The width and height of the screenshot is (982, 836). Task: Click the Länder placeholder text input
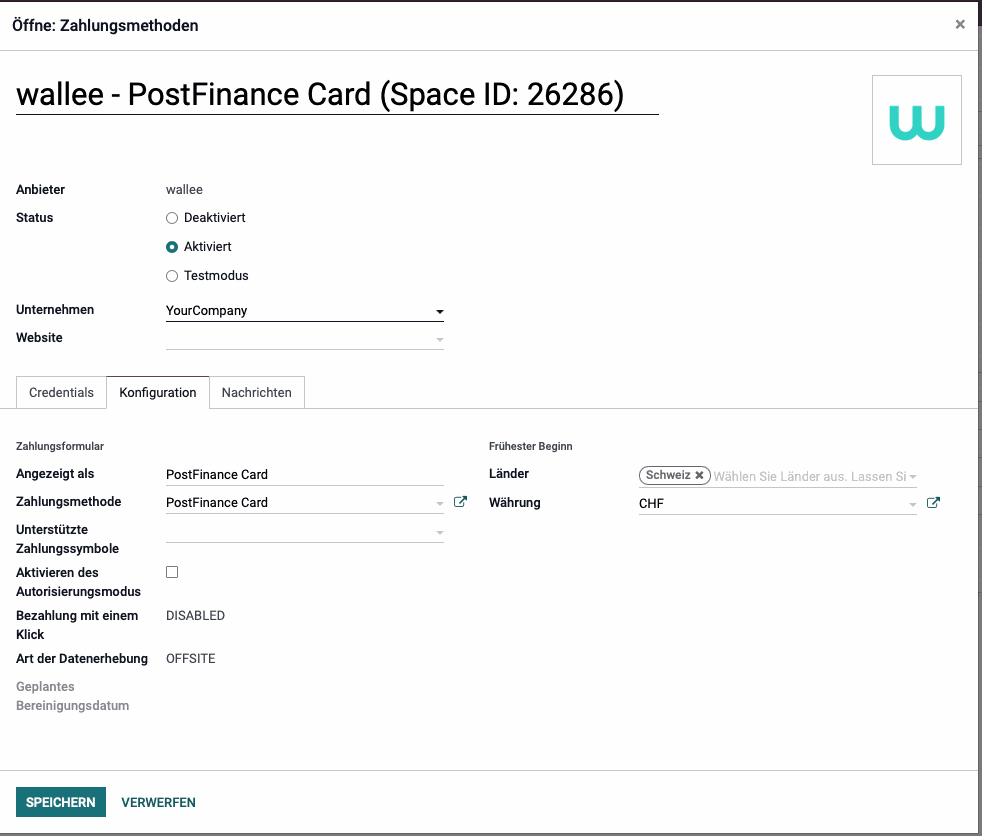810,477
